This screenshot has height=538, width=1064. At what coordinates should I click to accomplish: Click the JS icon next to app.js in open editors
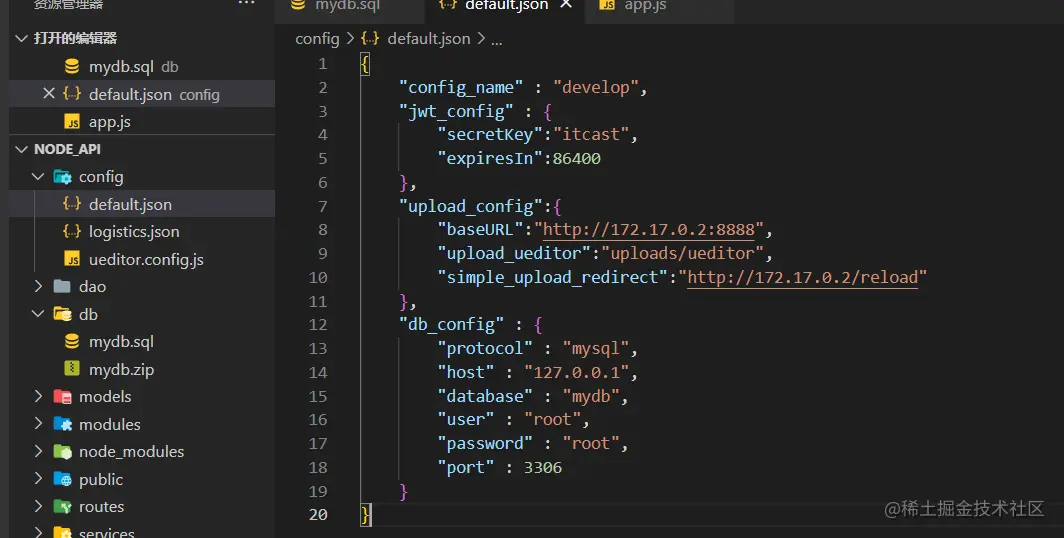click(x=72, y=121)
